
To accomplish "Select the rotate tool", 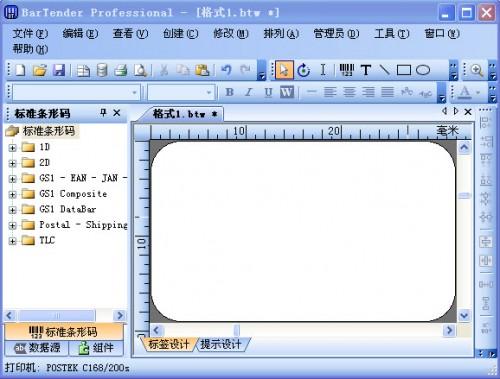I will click(x=303, y=70).
